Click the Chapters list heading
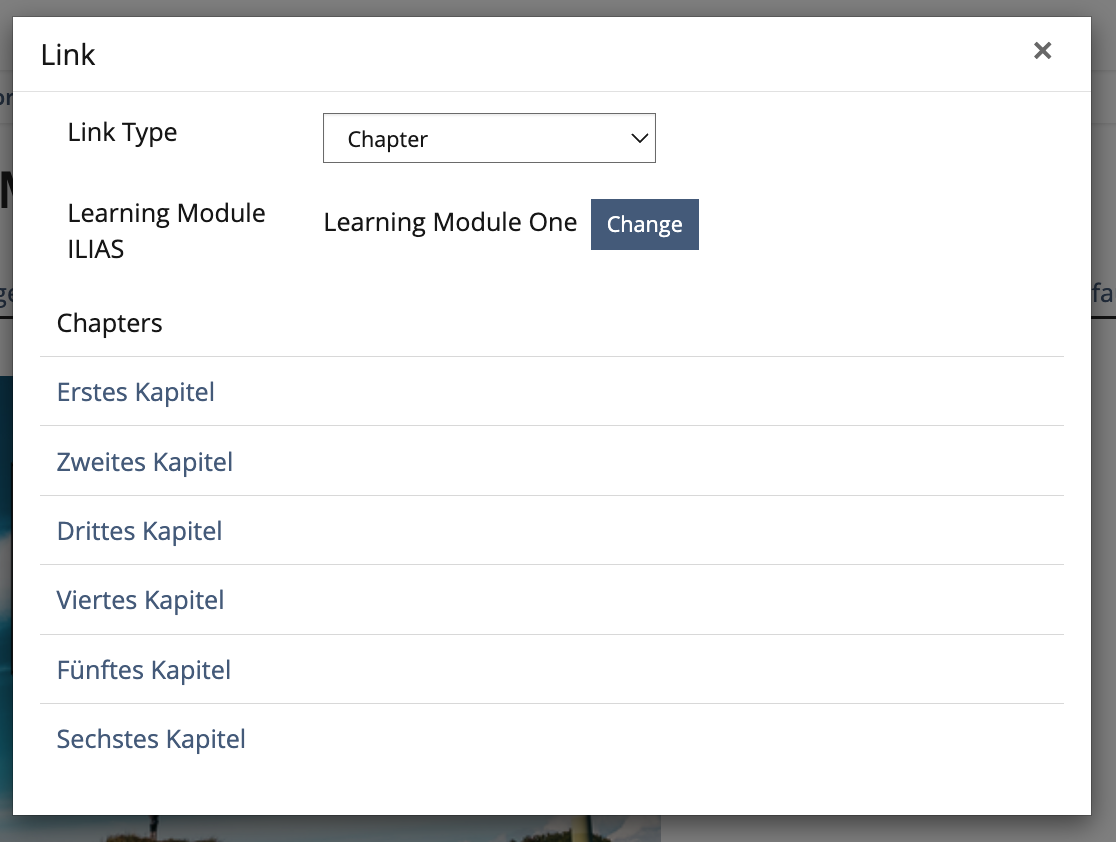1116x842 pixels. [x=110, y=323]
